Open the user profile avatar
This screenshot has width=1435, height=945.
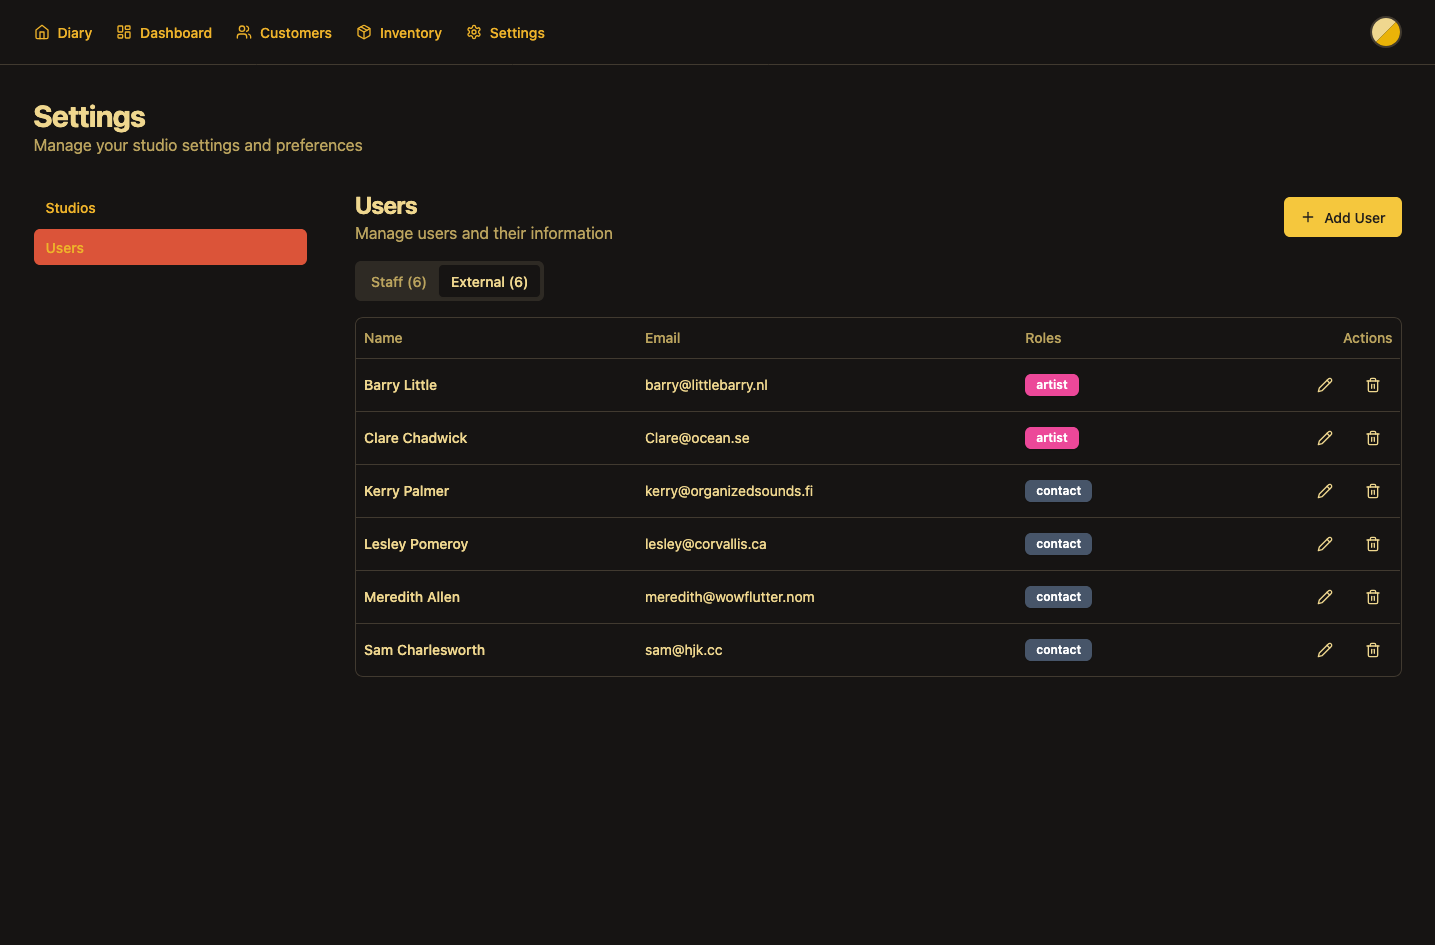[x=1386, y=32]
